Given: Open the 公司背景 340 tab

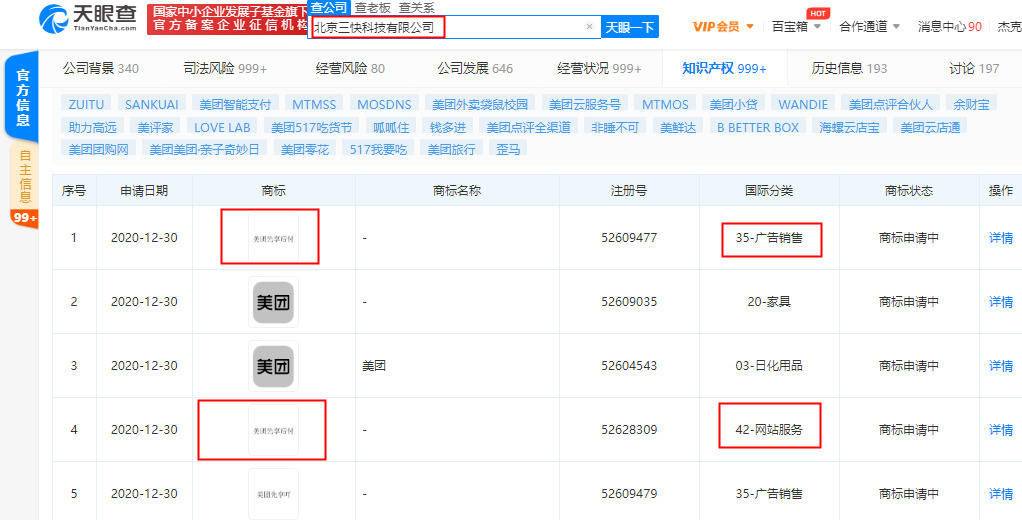Looking at the screenshot, I should click(x=100, y=68).
